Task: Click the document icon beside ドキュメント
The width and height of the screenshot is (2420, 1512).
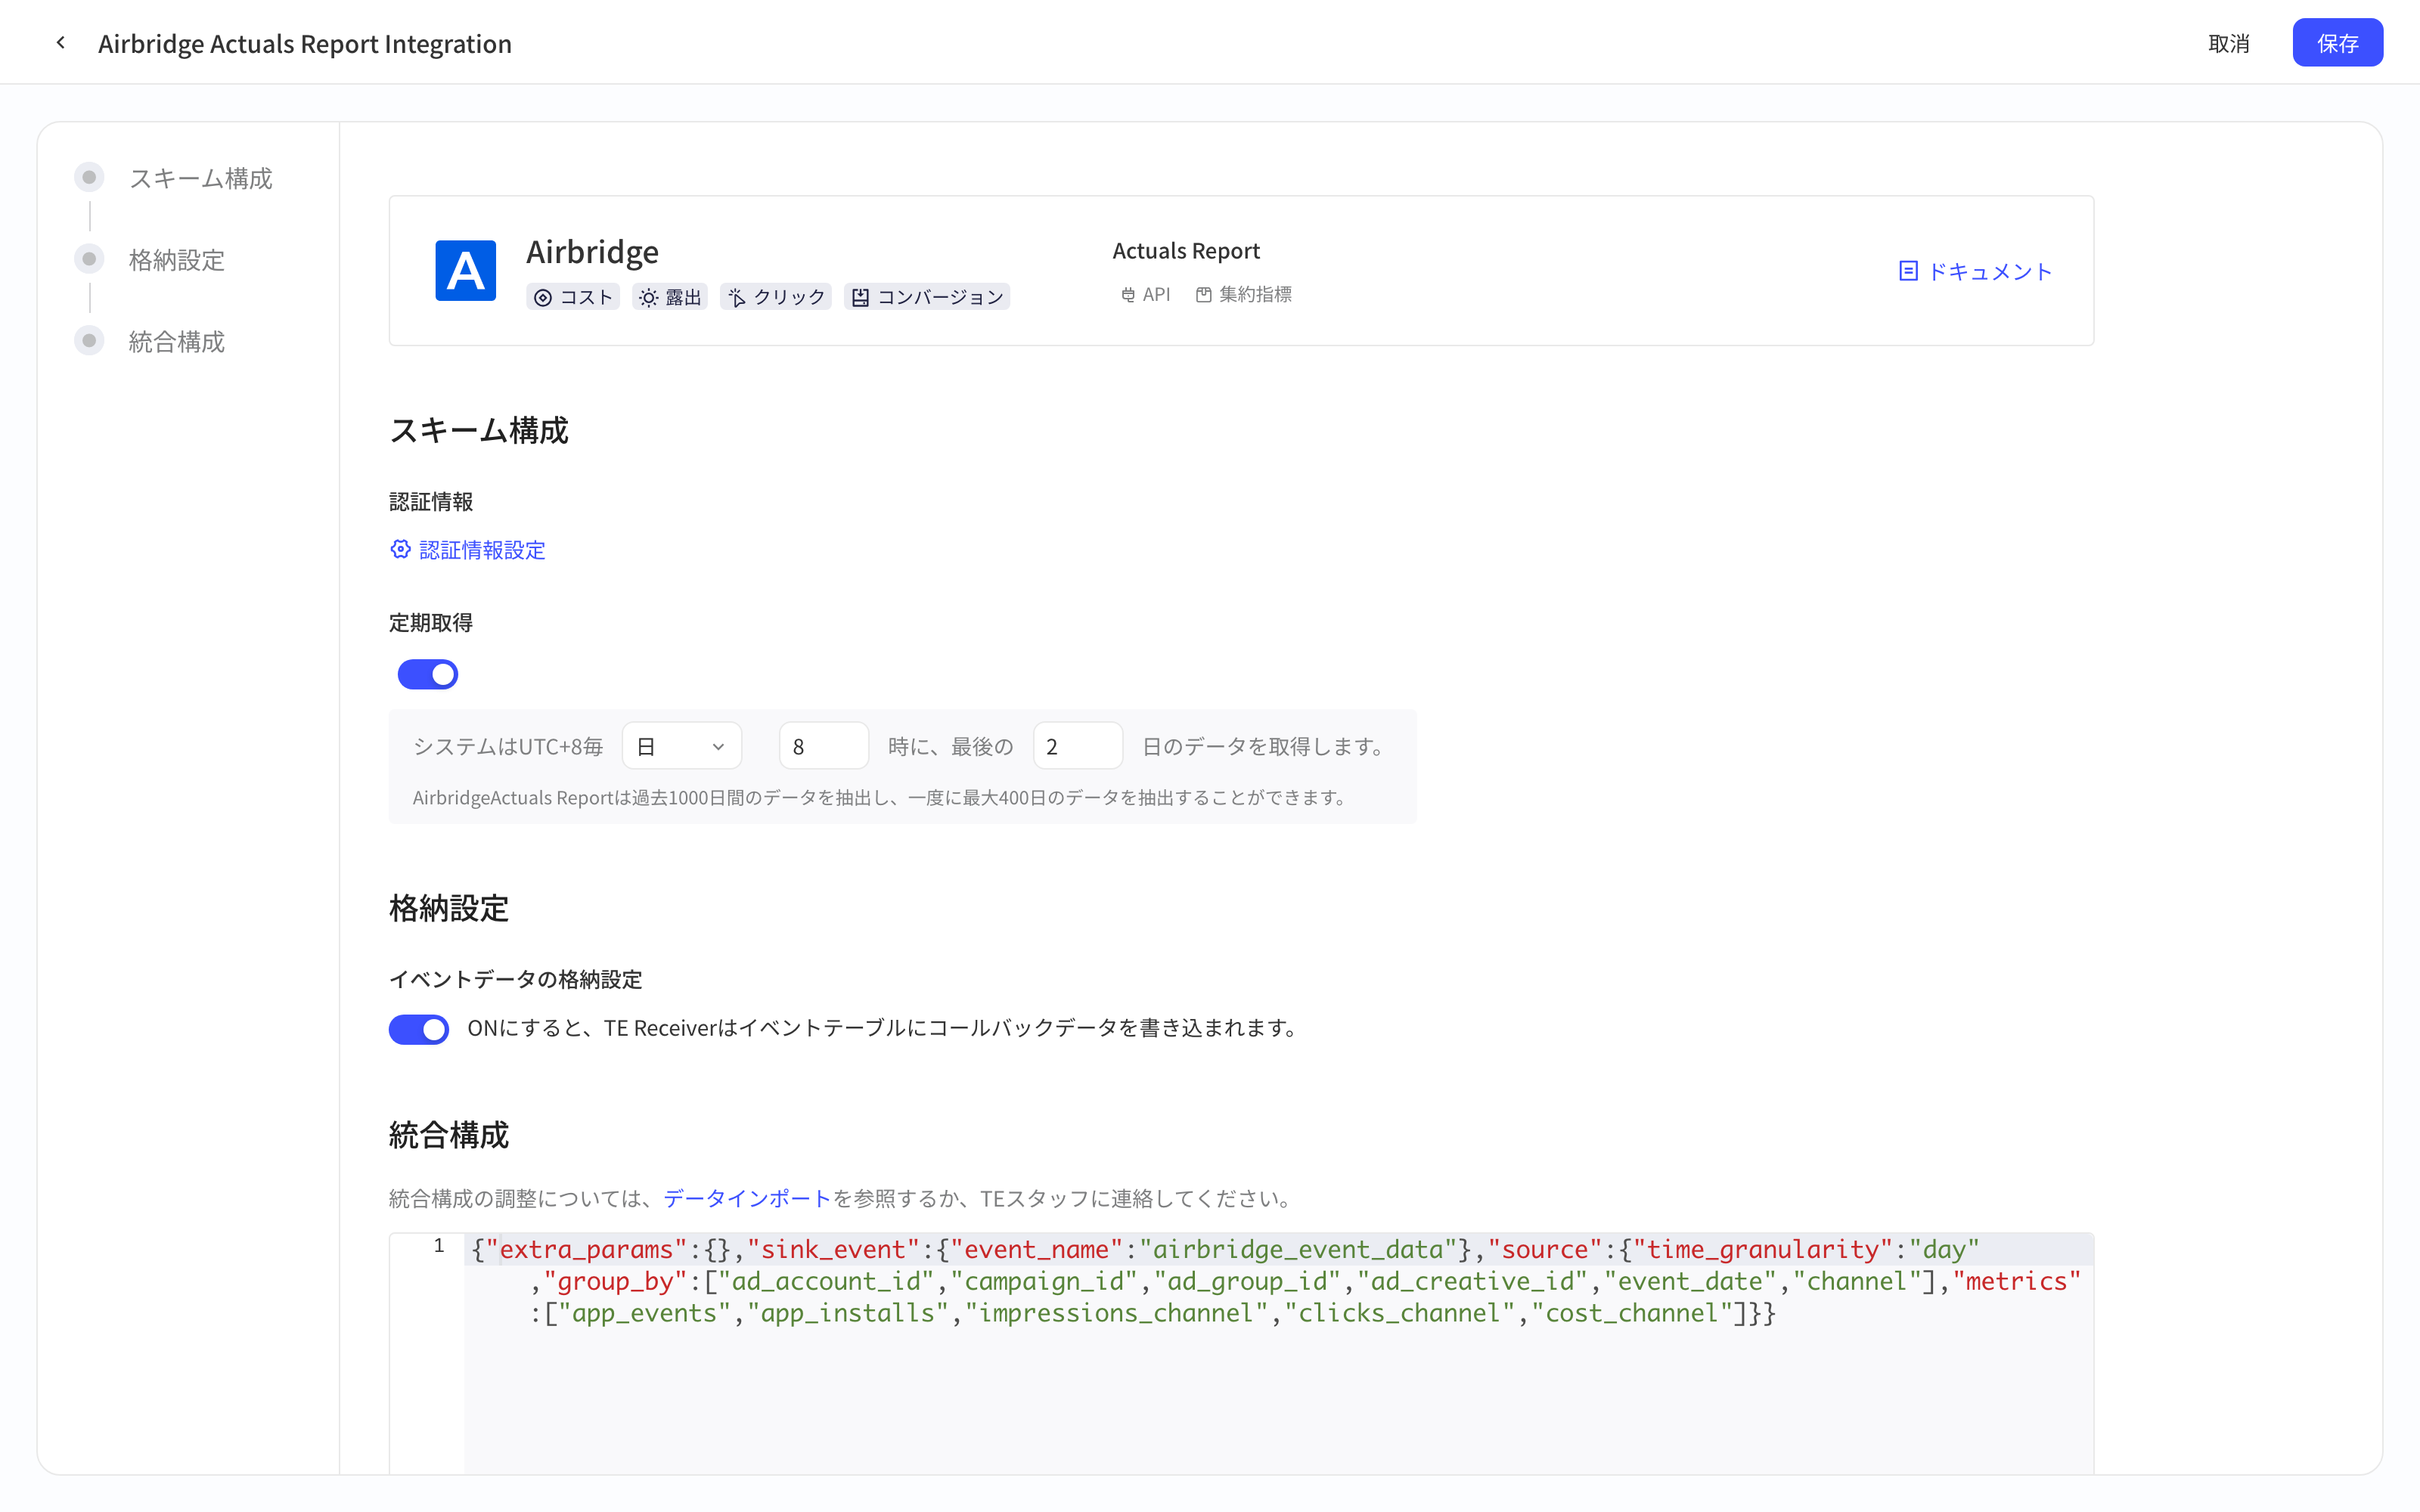Action: pos(1908,271)
